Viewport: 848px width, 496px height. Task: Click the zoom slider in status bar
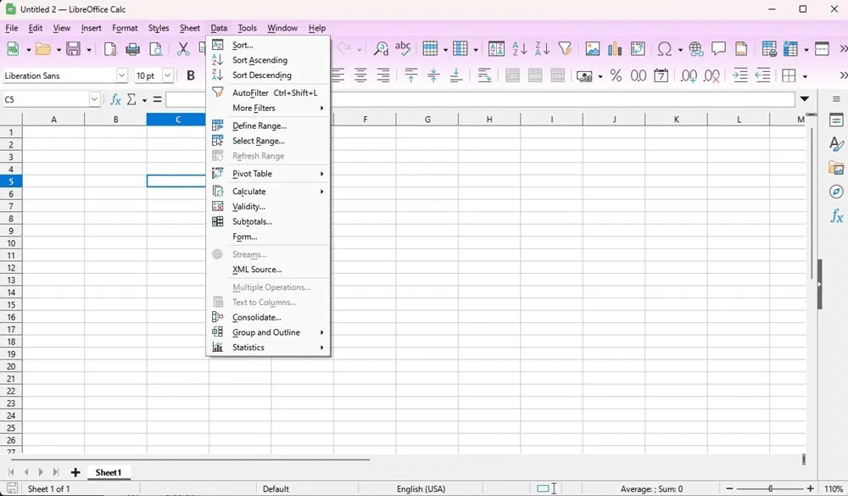pyautogui.click(x=770, y=489)
